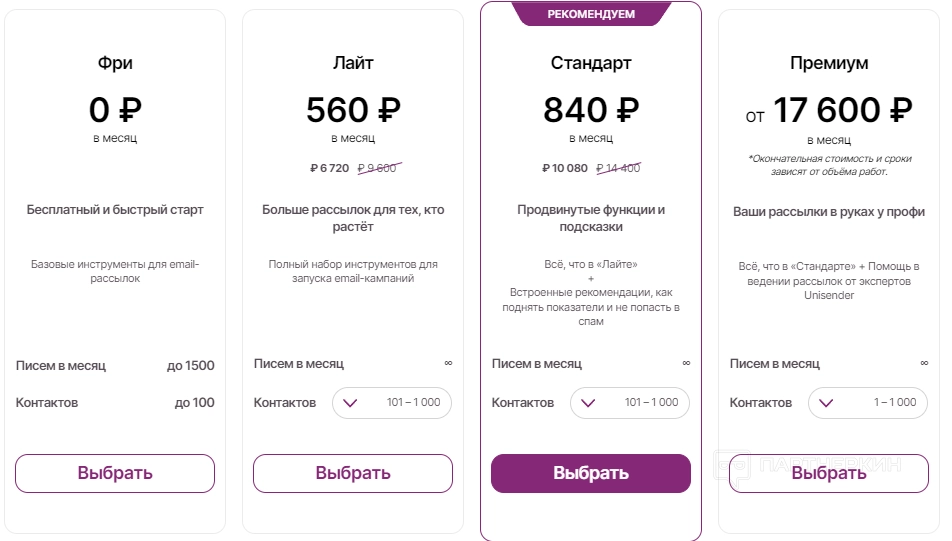
Task: Click the crossed-out ₽ 14 400 price
Action: [x=618, y=168]
